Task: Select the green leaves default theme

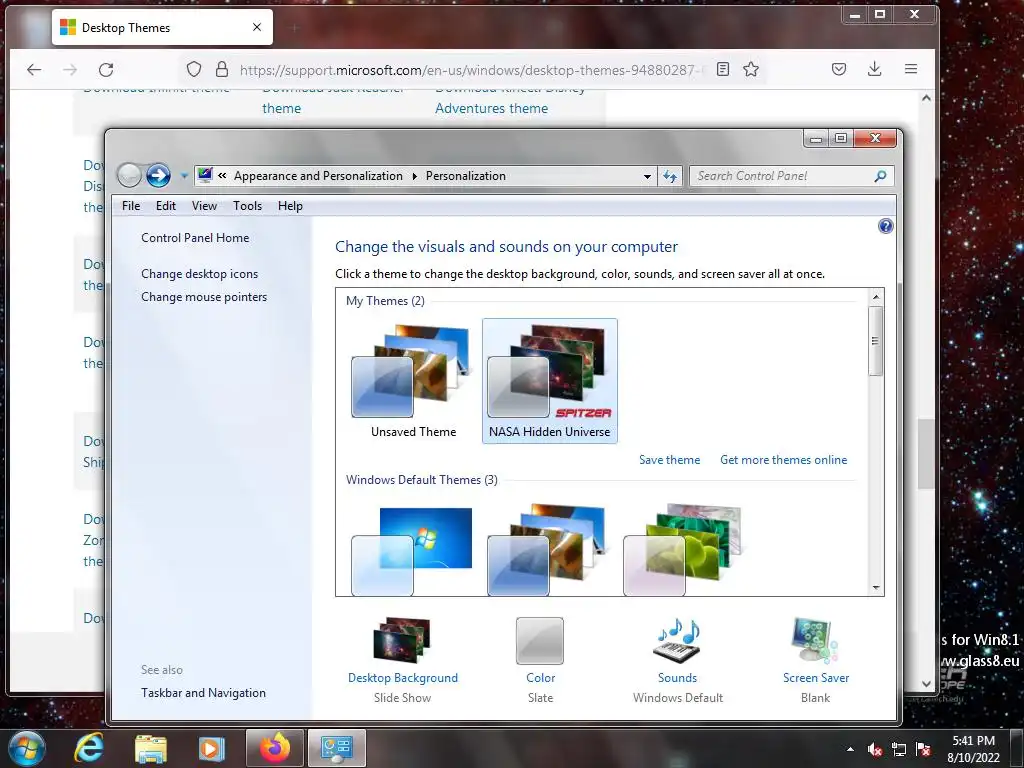Action: pyautogui.click(x=683, y=550)
